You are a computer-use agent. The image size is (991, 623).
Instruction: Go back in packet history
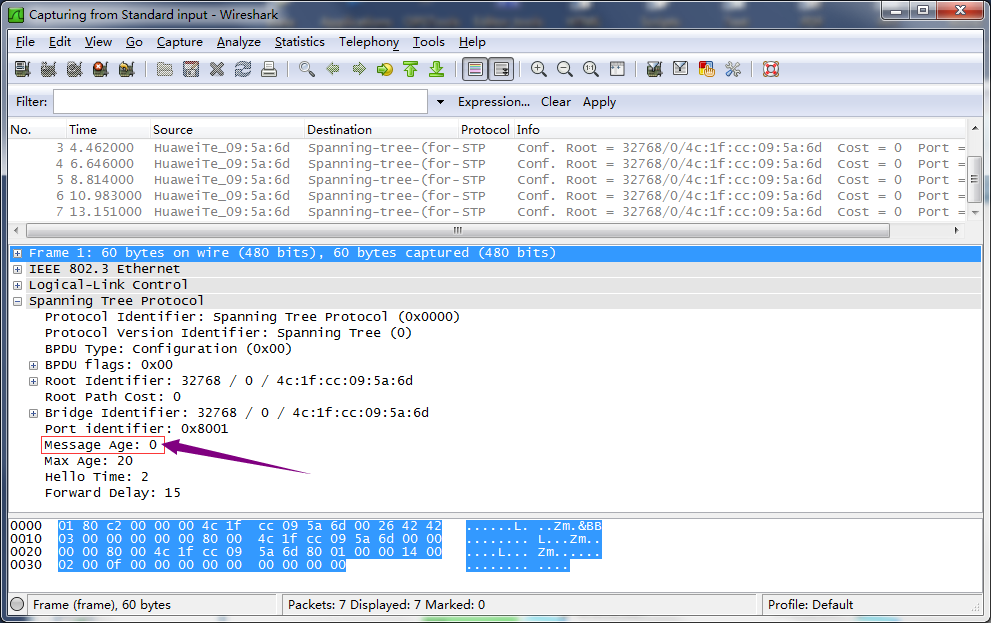coord(333,69)
